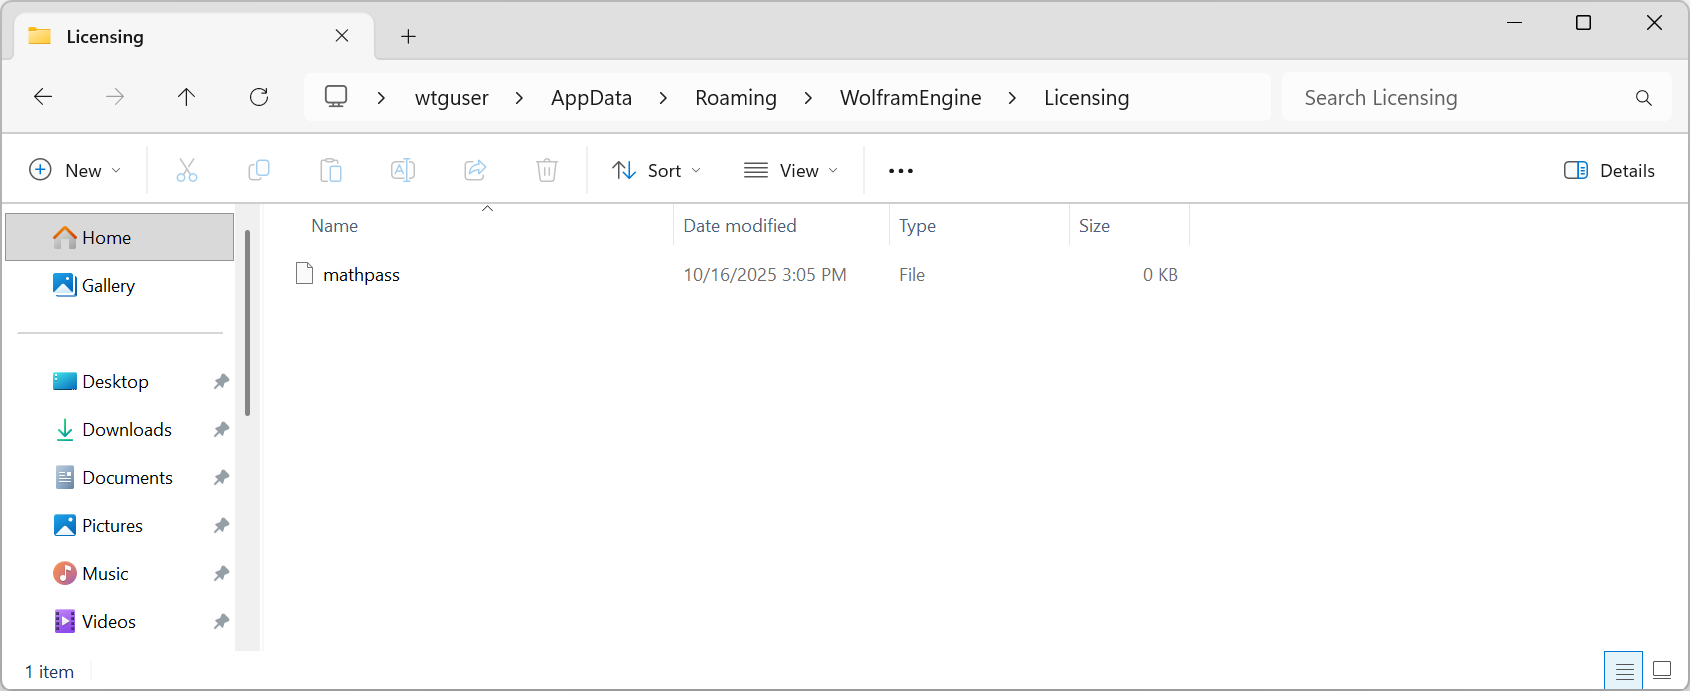Toggle the Details pane
Screen dimensions: 1690x691
click(x=1609, y=171)
